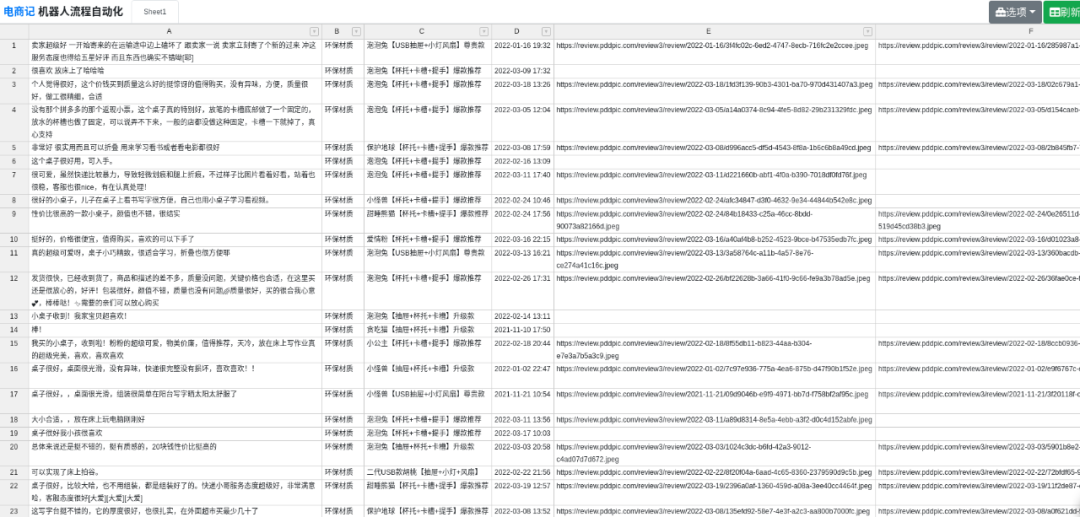The image size is (1080, 517).
Task: Switch to the Sheet1 tab
Action: point(155,12)
